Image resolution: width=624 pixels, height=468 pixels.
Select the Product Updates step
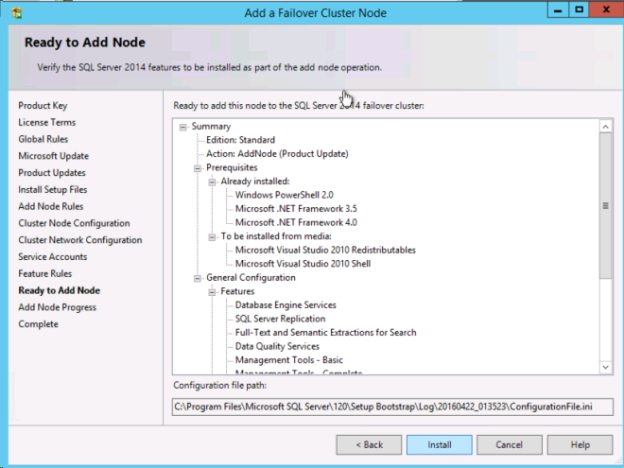(52, 173)
